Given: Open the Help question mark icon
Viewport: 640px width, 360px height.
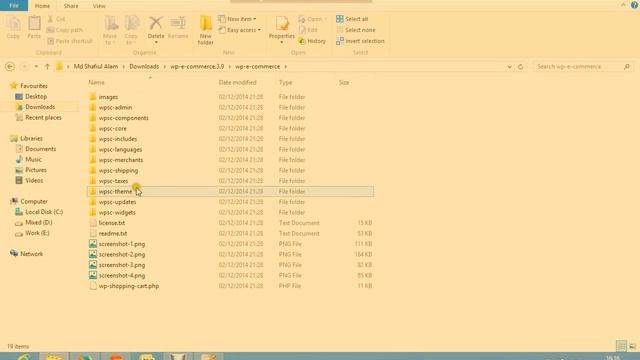Looking at the screenshot, I should coord(634,5).
